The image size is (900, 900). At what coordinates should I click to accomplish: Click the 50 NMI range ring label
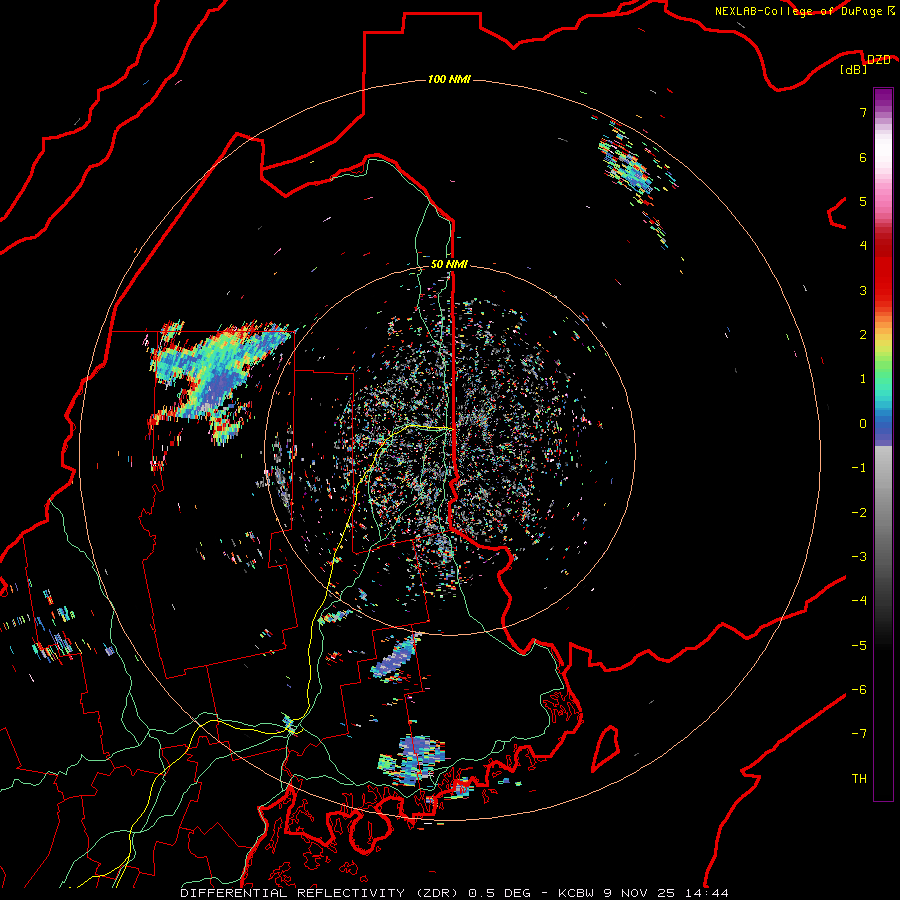pyautogui.click(x=449, y=264)
